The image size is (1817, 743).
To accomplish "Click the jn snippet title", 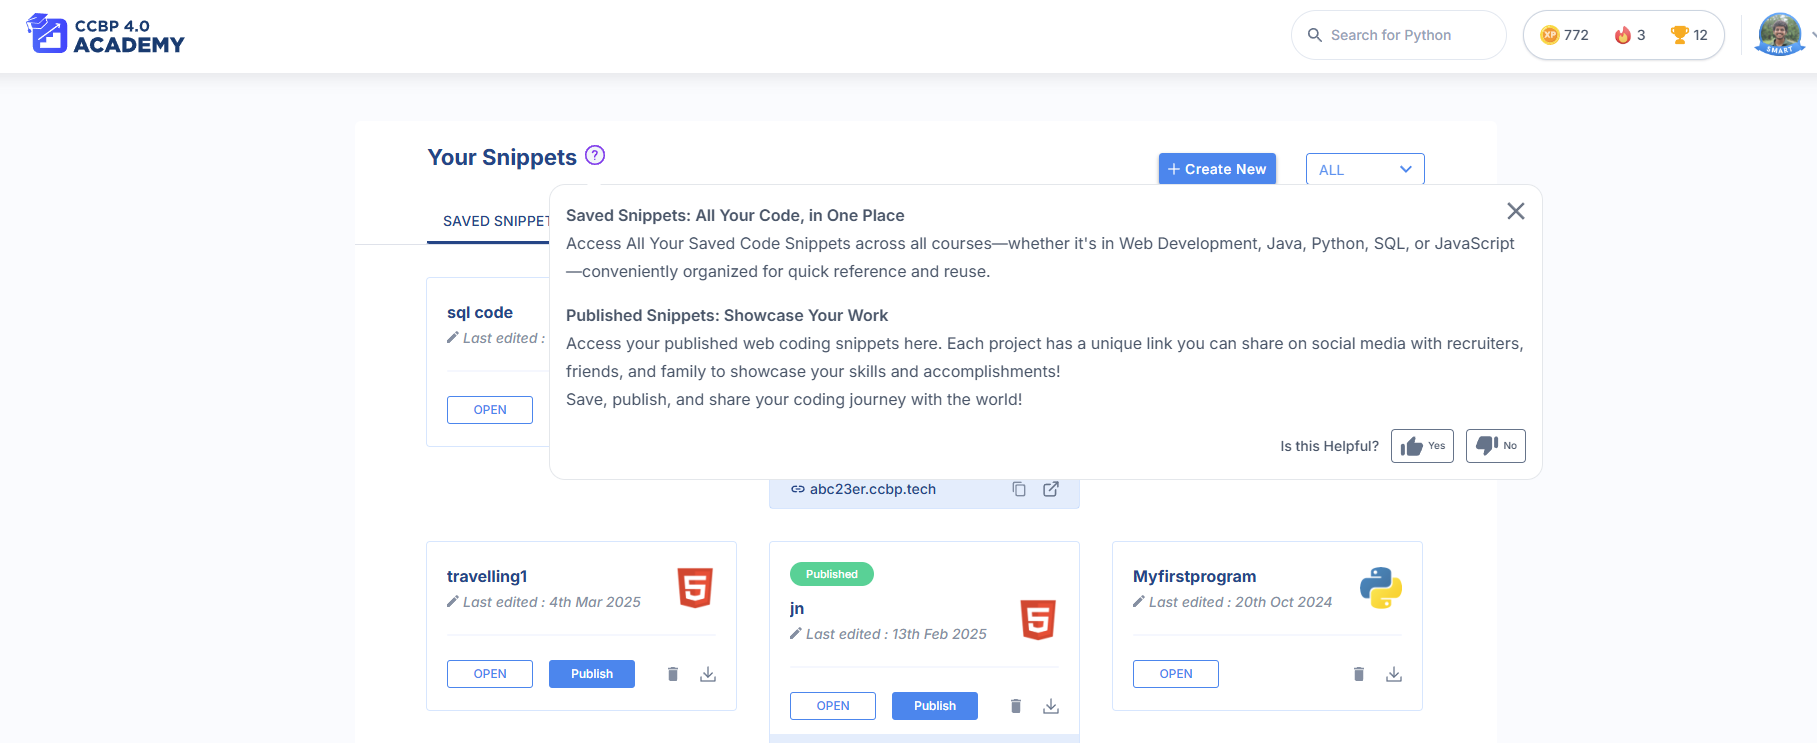I will point(797,608).
